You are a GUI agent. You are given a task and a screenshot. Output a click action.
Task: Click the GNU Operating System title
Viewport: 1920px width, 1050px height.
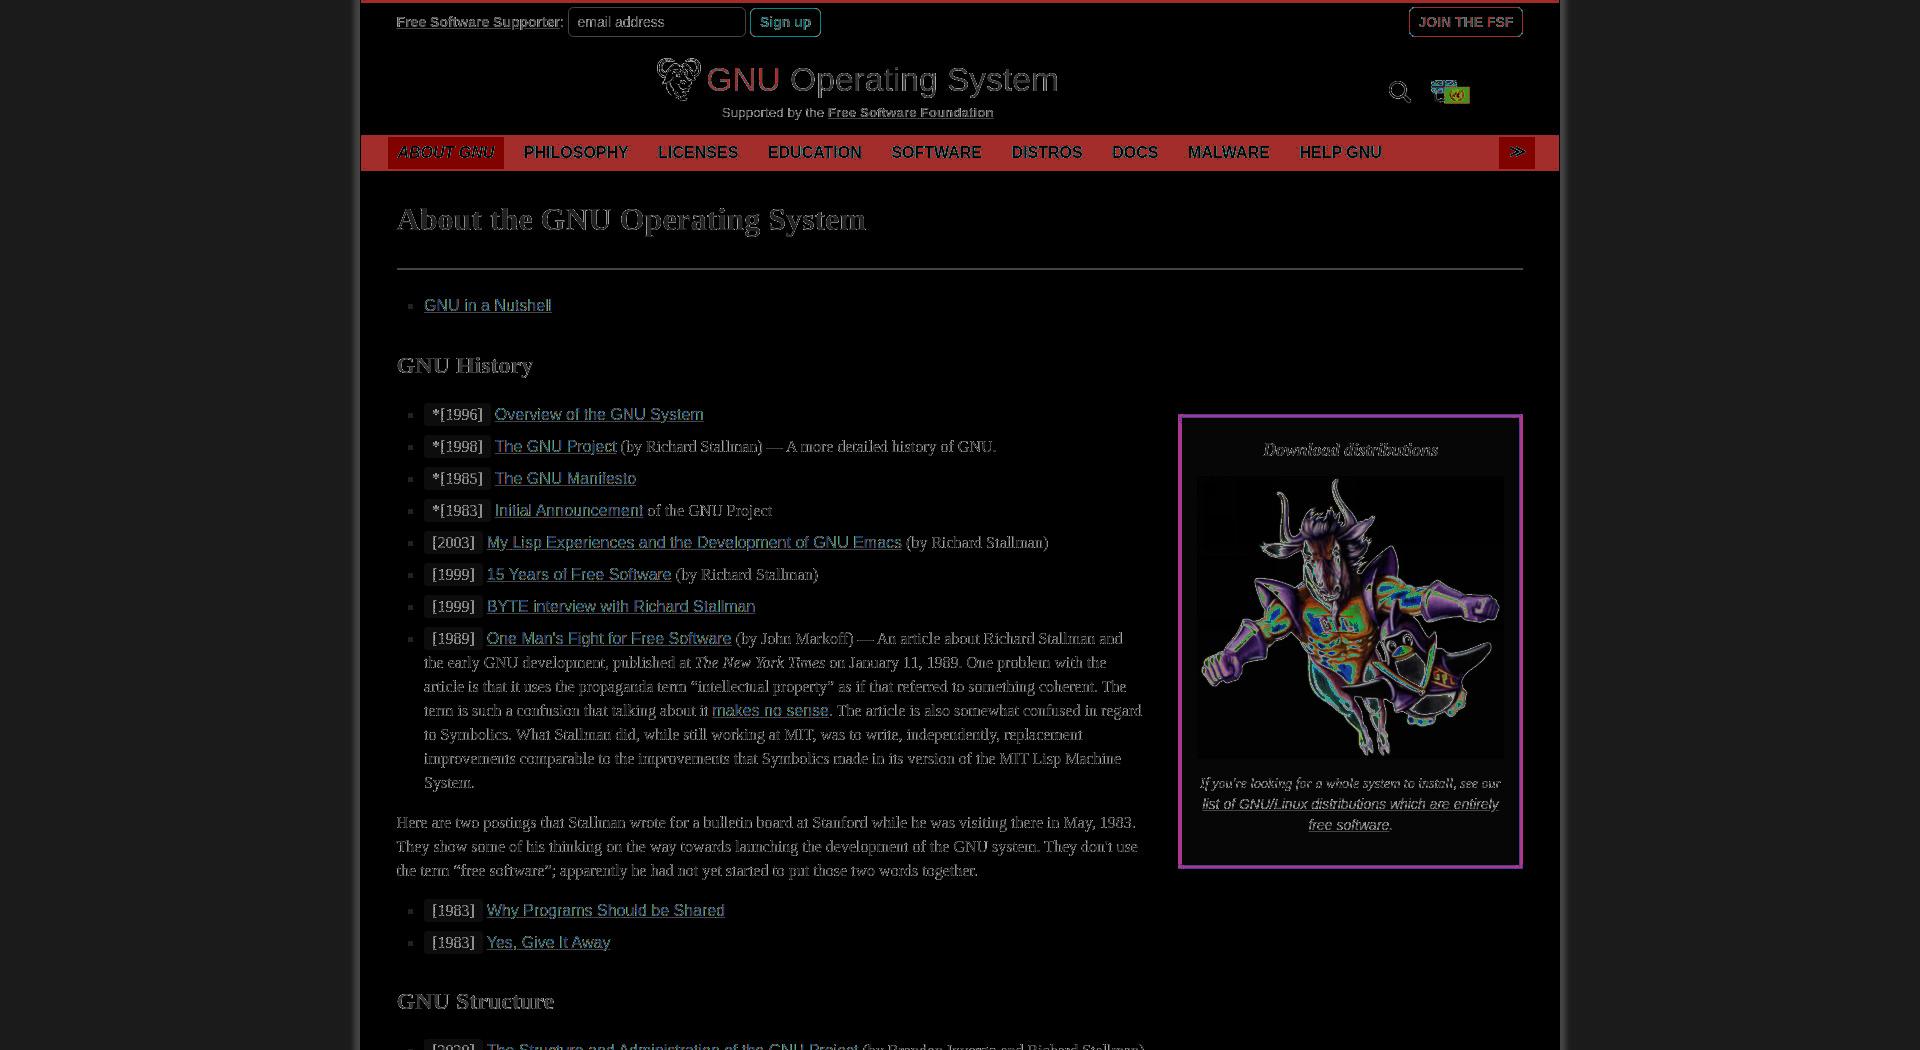coord(882,80)
